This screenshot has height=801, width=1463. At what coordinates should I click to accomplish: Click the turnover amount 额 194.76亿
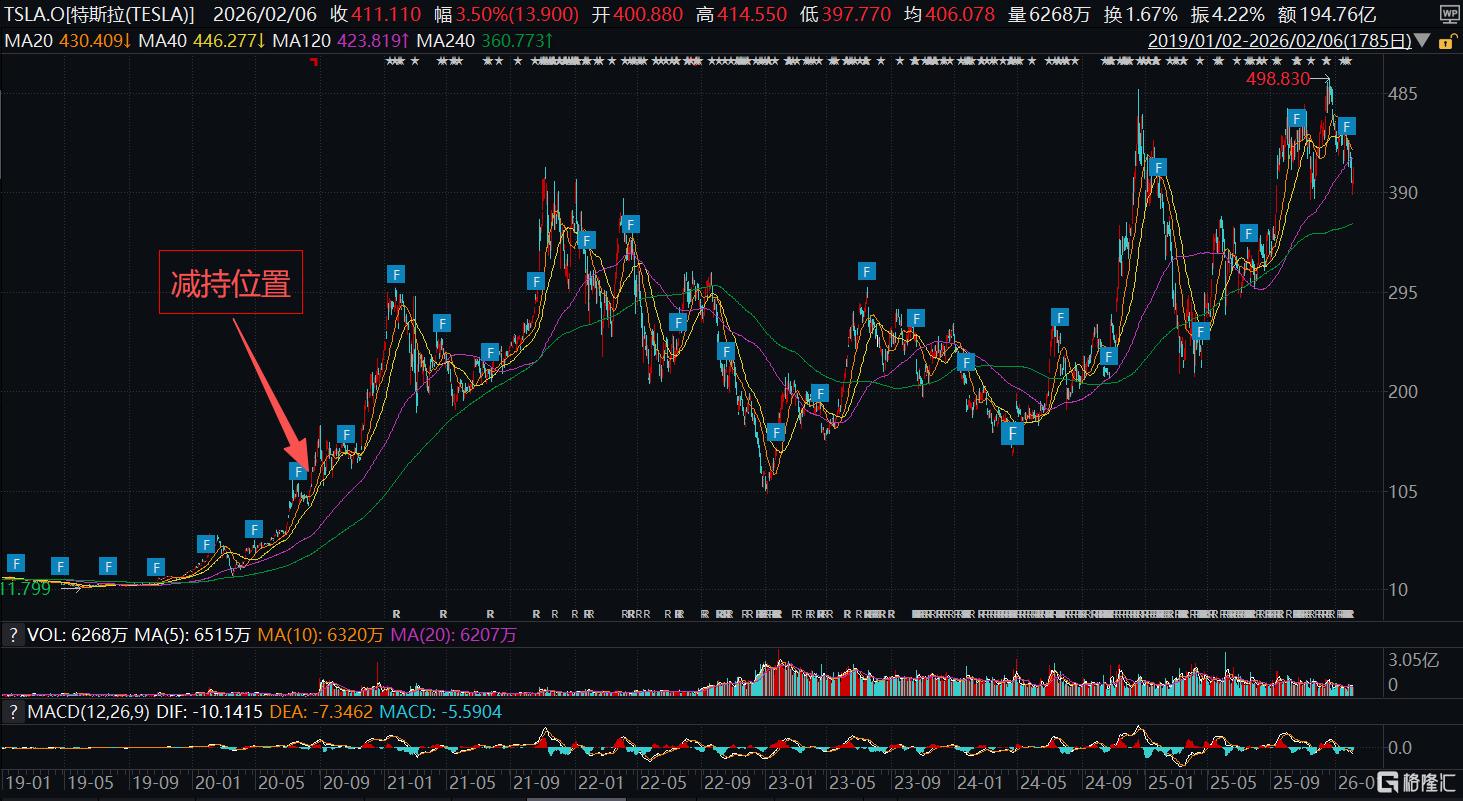[x=1327, y=15]
